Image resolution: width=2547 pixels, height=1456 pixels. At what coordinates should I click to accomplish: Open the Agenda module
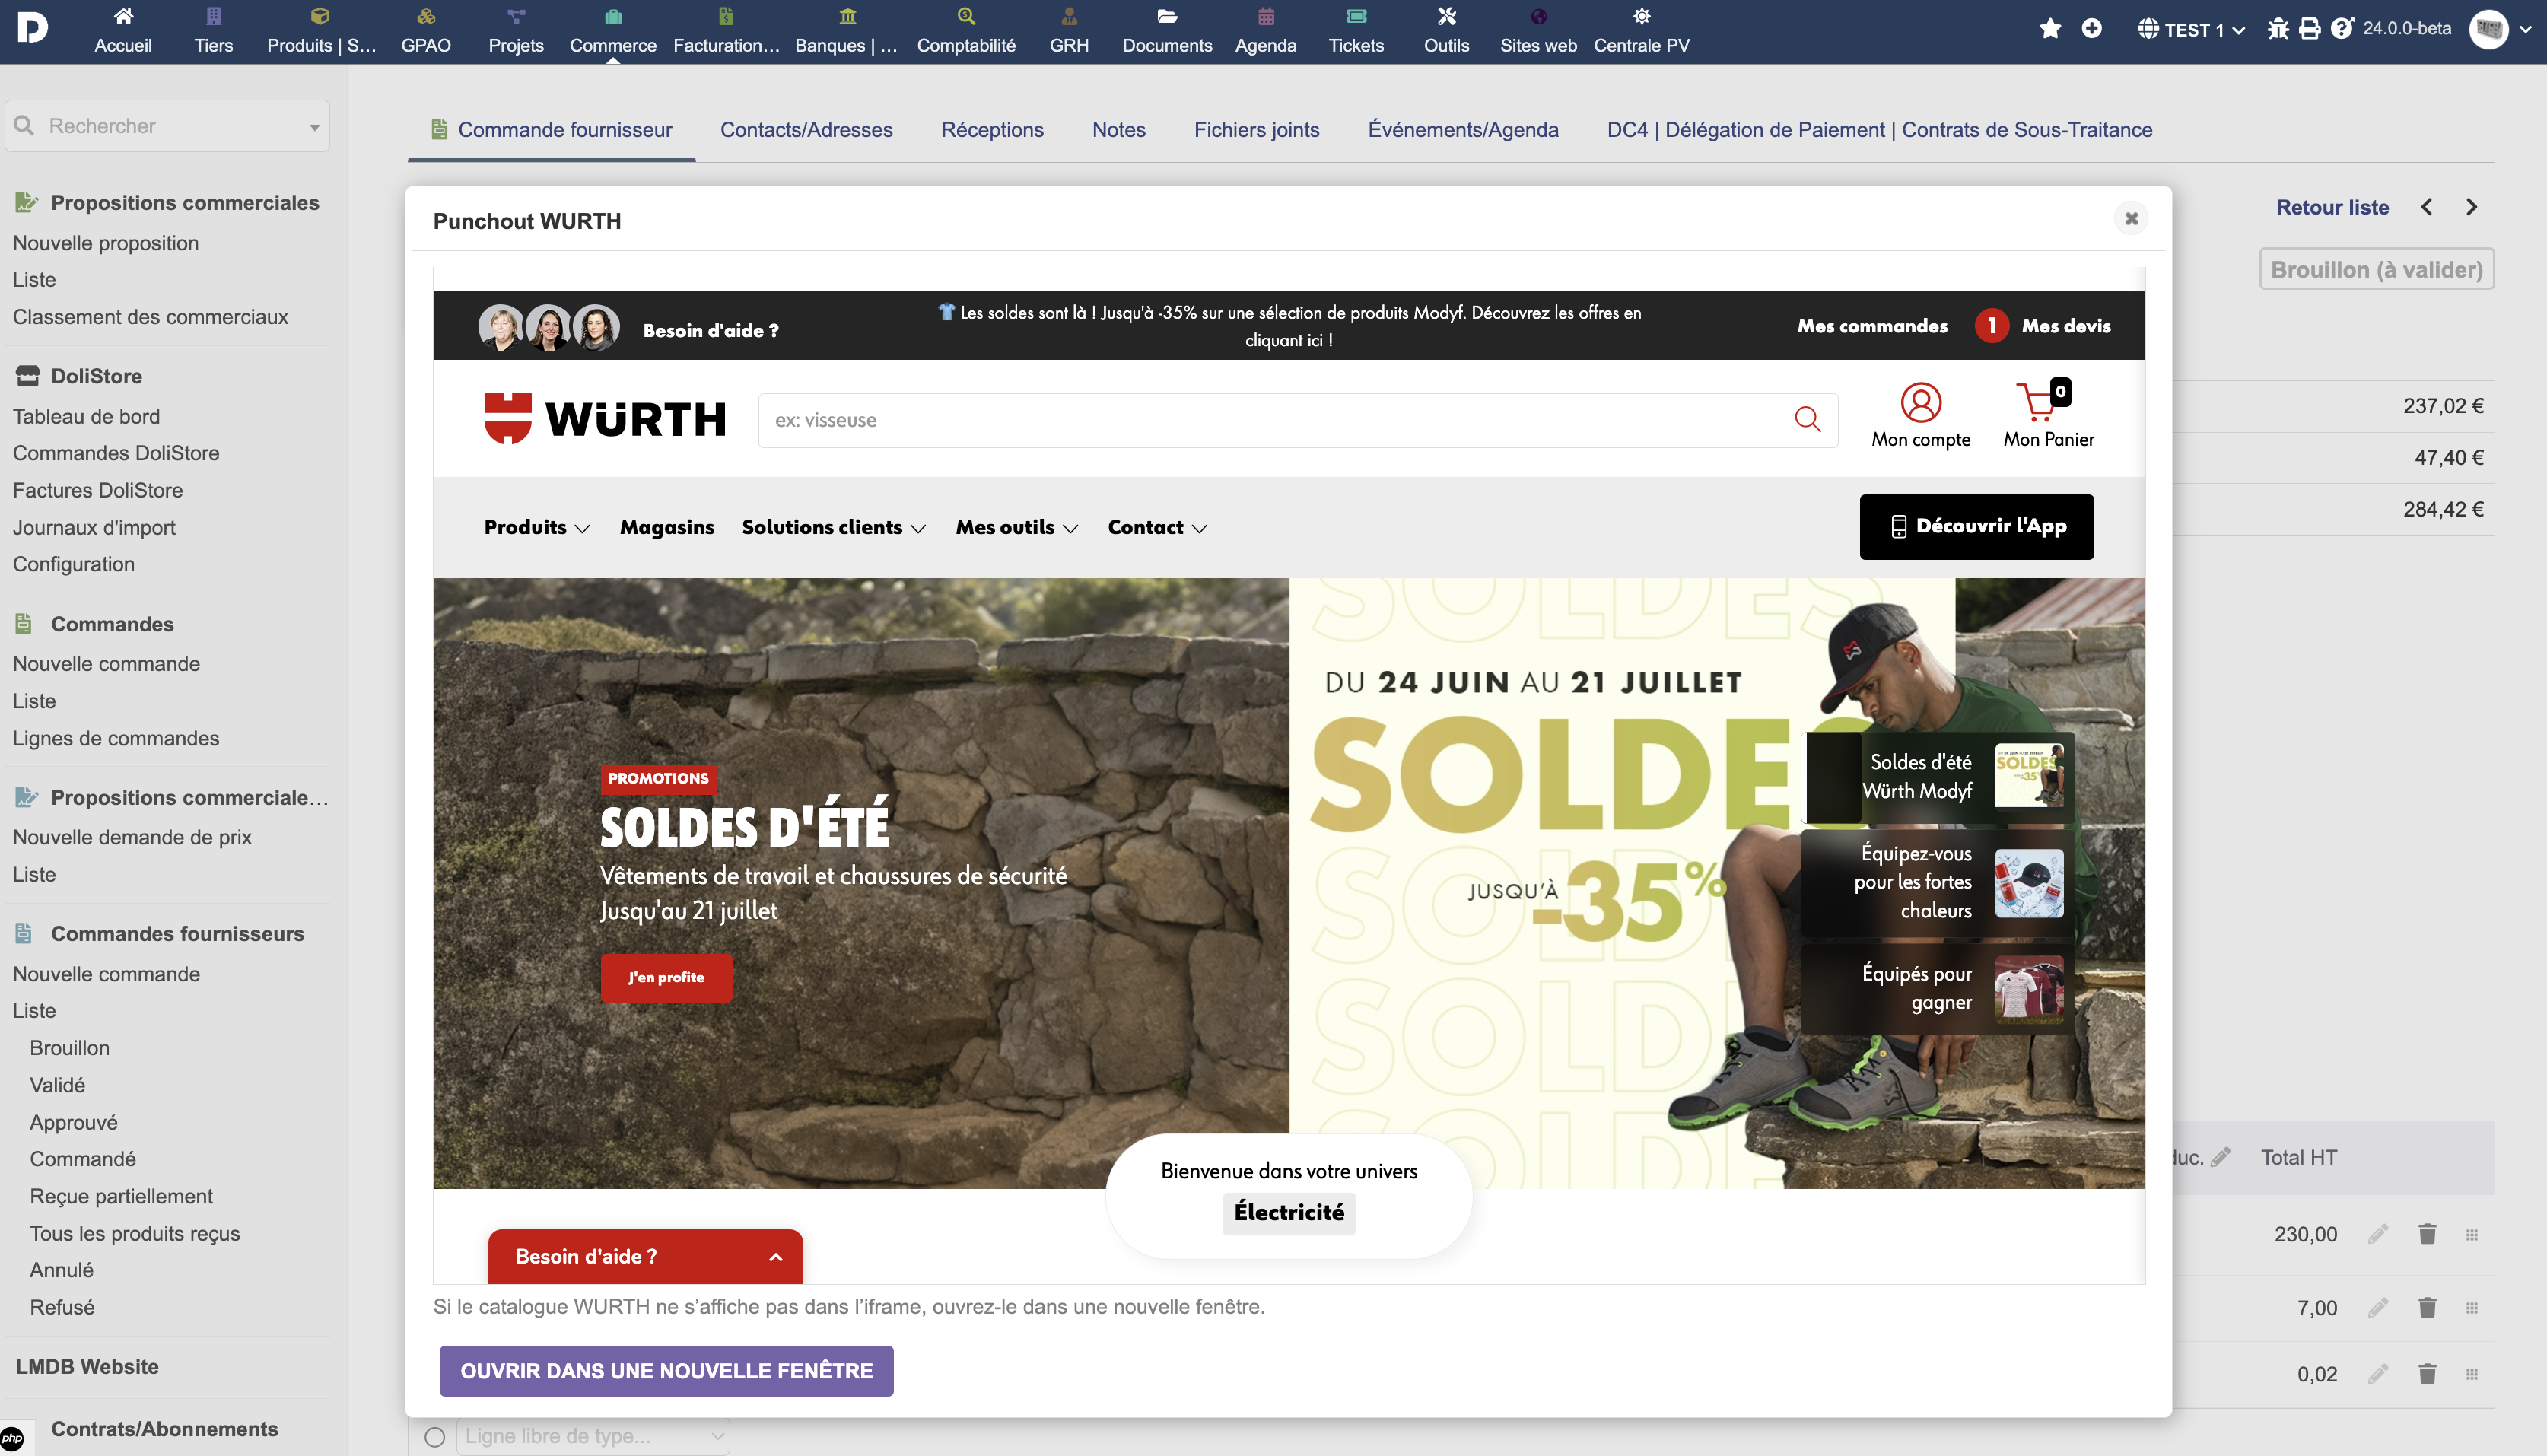pyautogui.click(x=1265, y=31)
